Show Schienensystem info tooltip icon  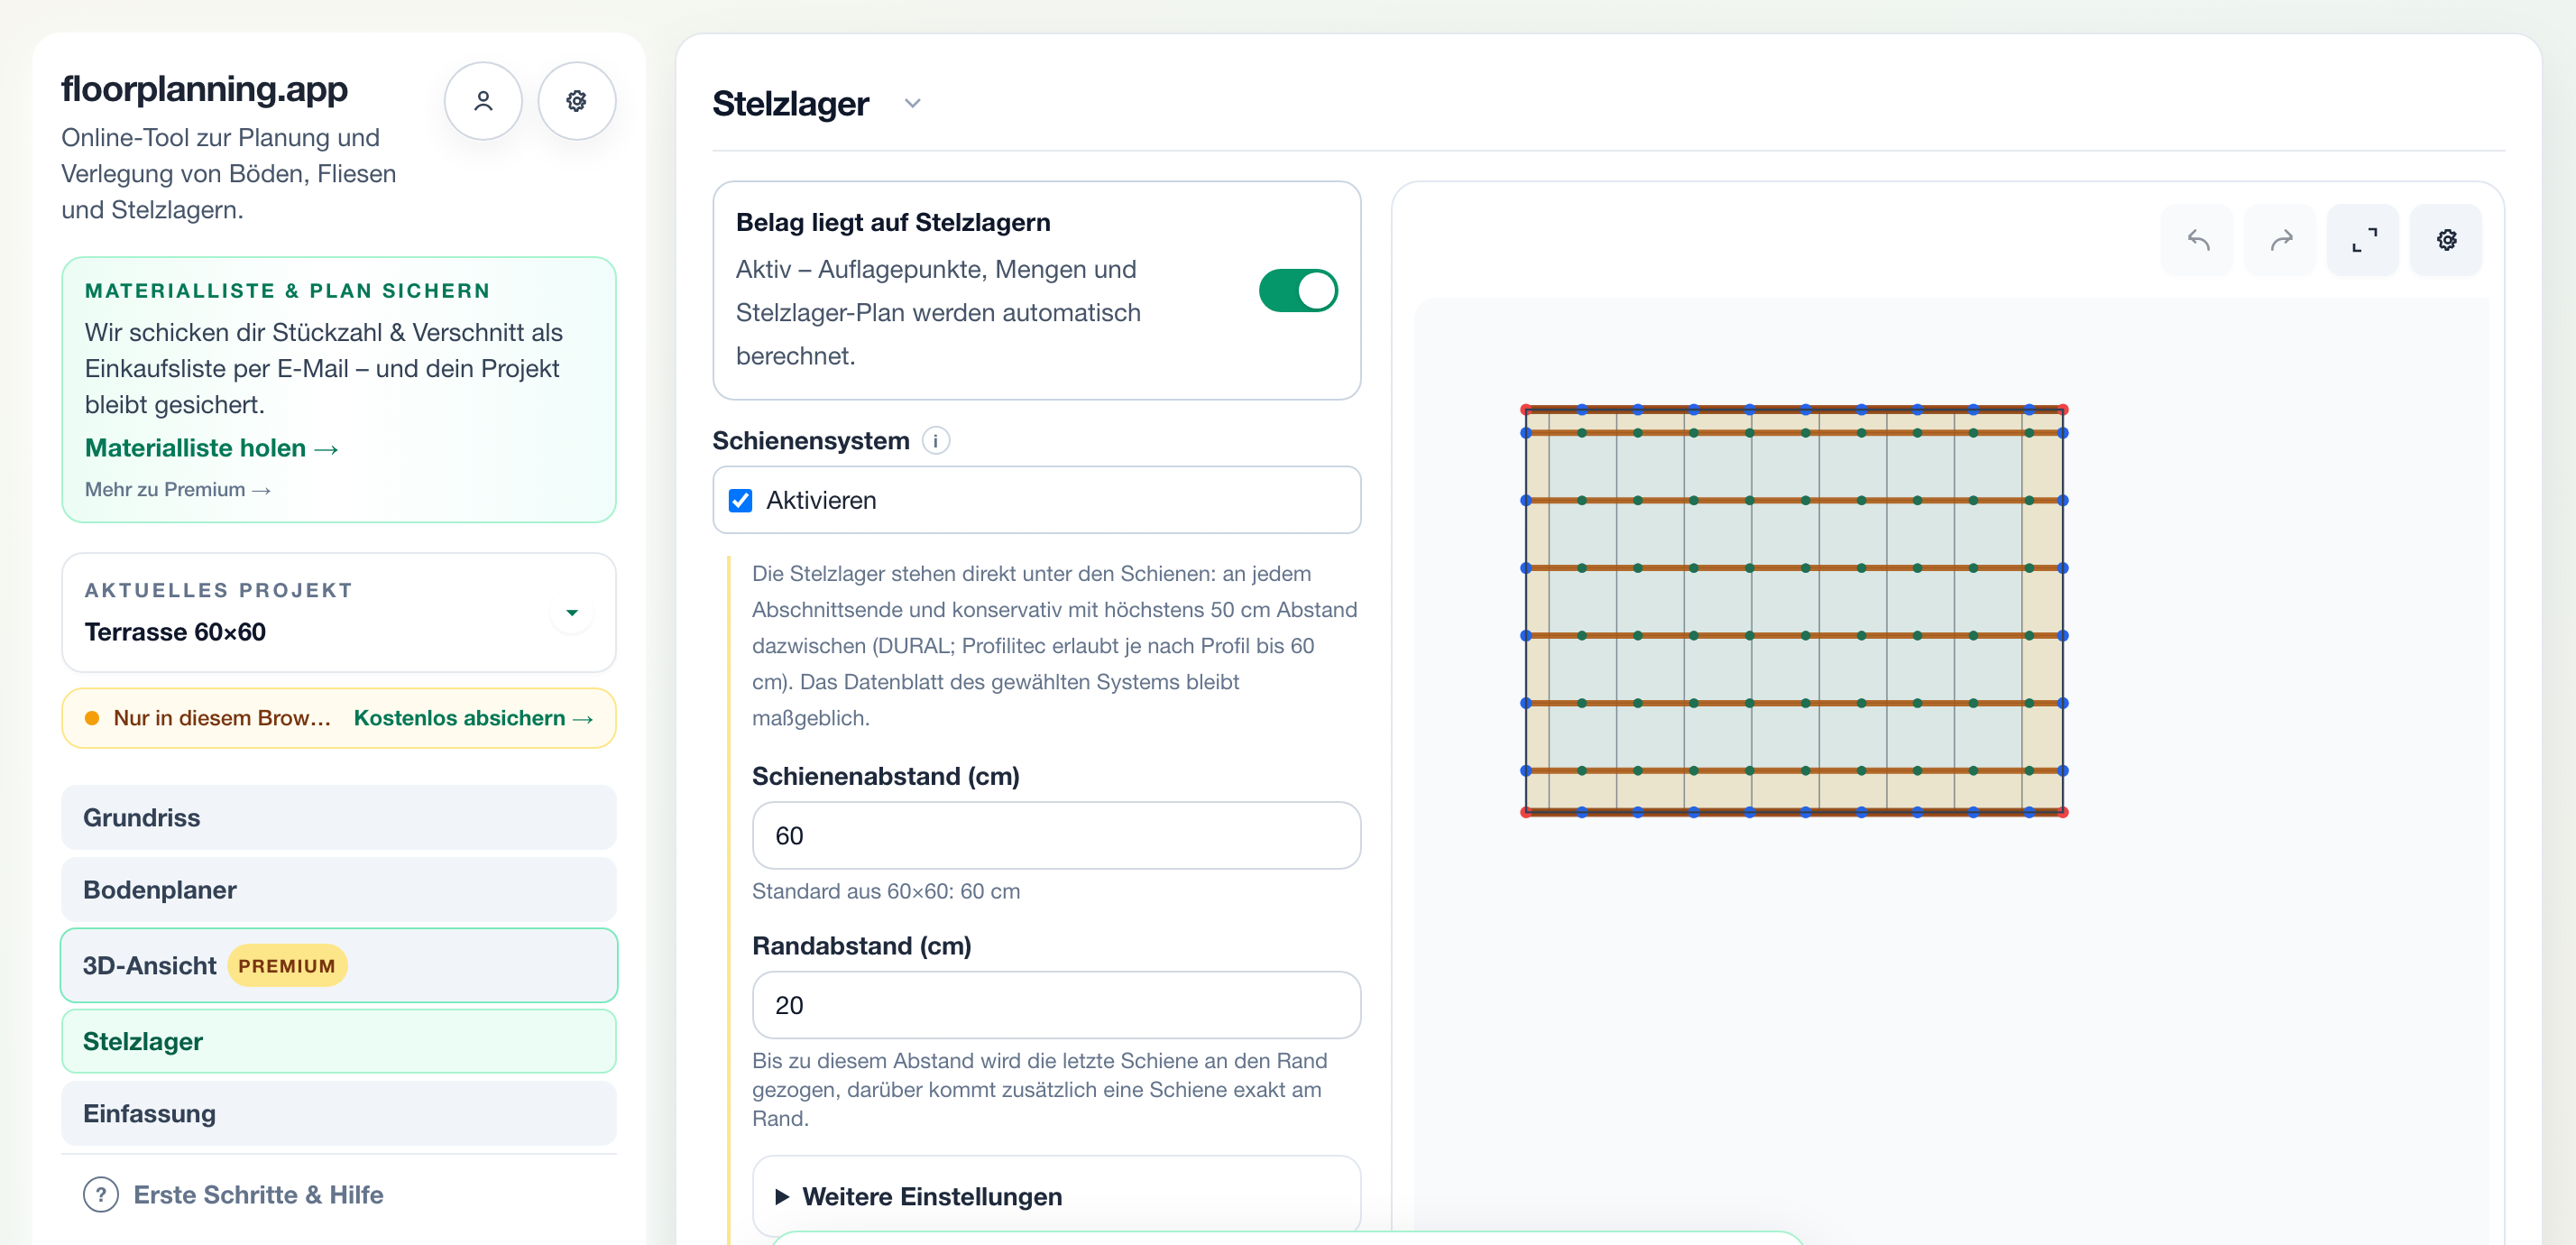[x=935, y=441]
